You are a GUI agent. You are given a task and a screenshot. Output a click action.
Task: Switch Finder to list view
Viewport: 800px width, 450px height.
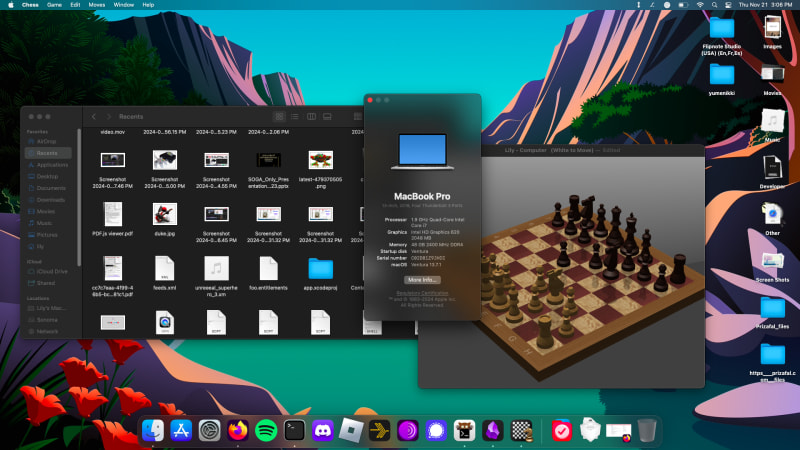coord(296,117)
